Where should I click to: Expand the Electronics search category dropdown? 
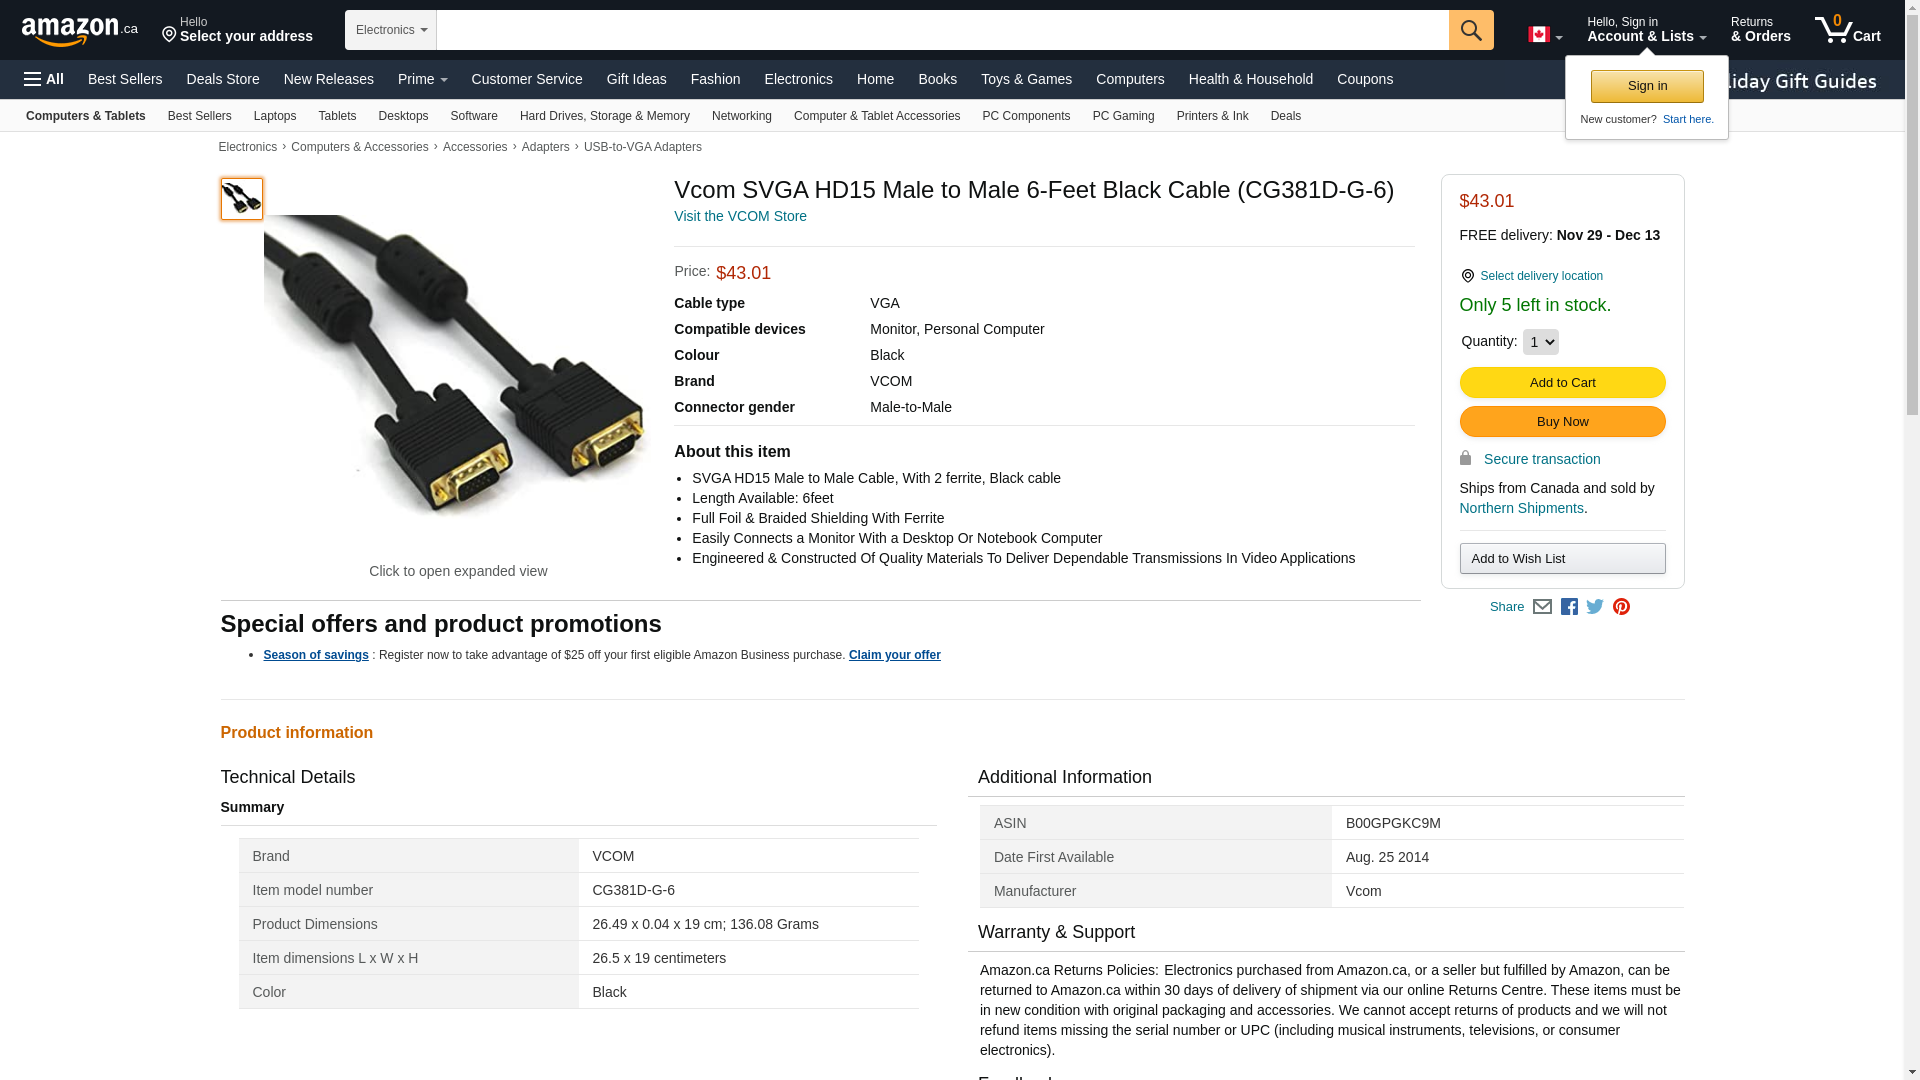[390, 30]
